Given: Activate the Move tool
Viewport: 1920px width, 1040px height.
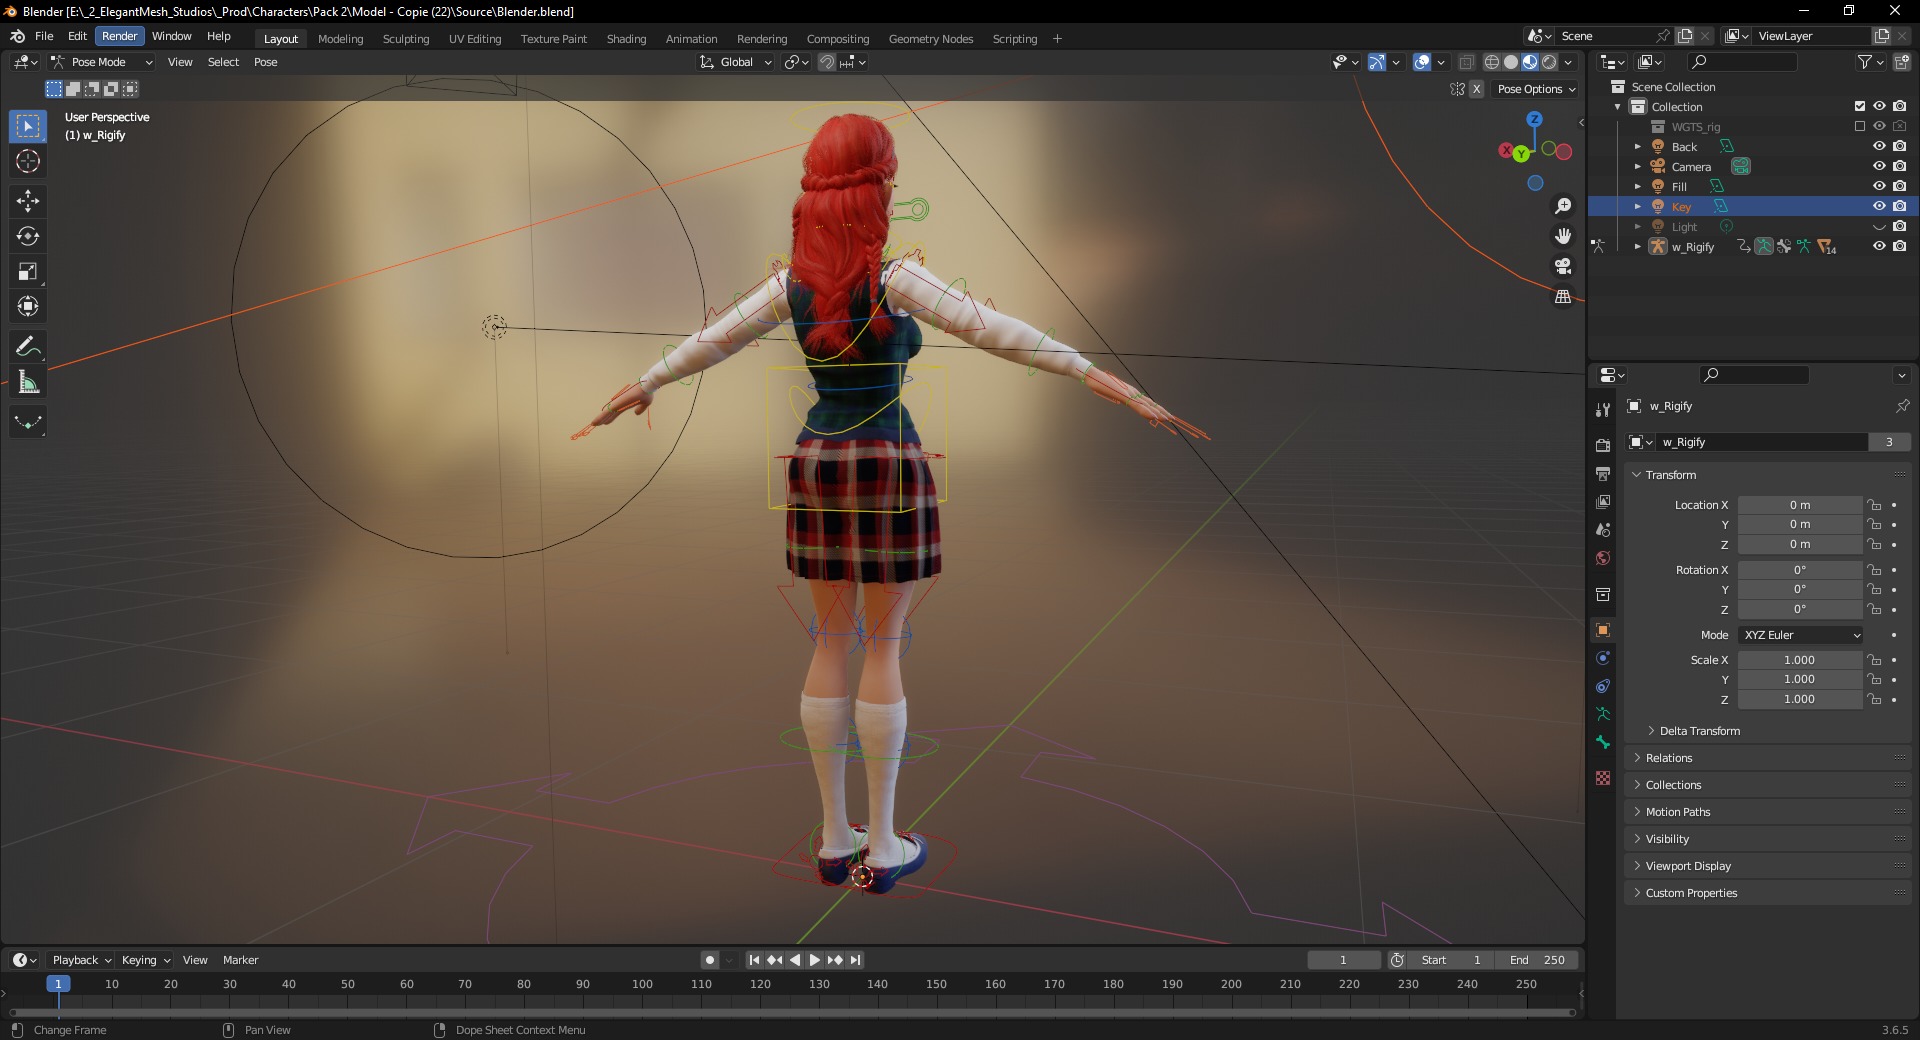Looking at the screenshot, I should point(28,201).
